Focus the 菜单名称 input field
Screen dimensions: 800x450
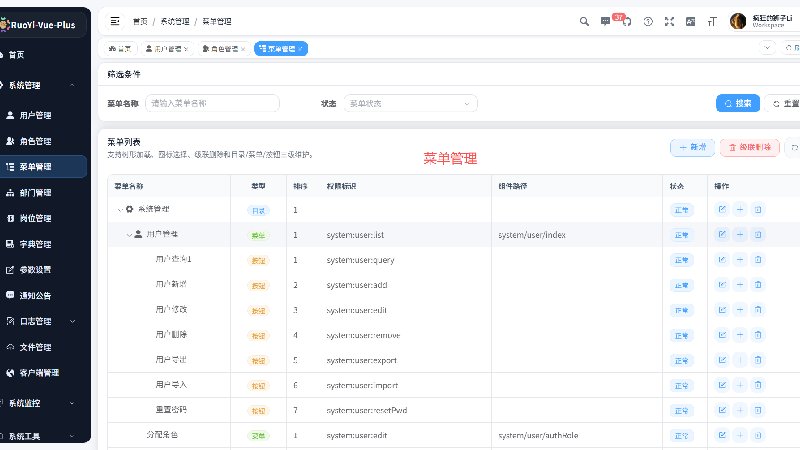212,103
